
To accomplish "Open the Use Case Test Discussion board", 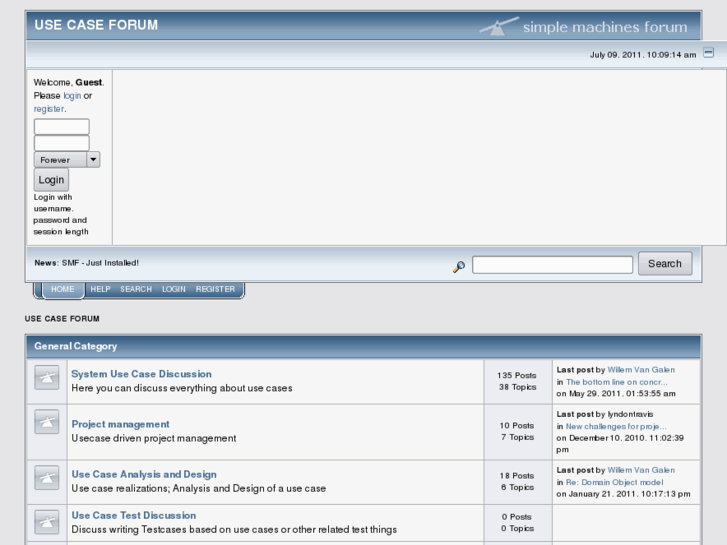I will click(134, 515).
